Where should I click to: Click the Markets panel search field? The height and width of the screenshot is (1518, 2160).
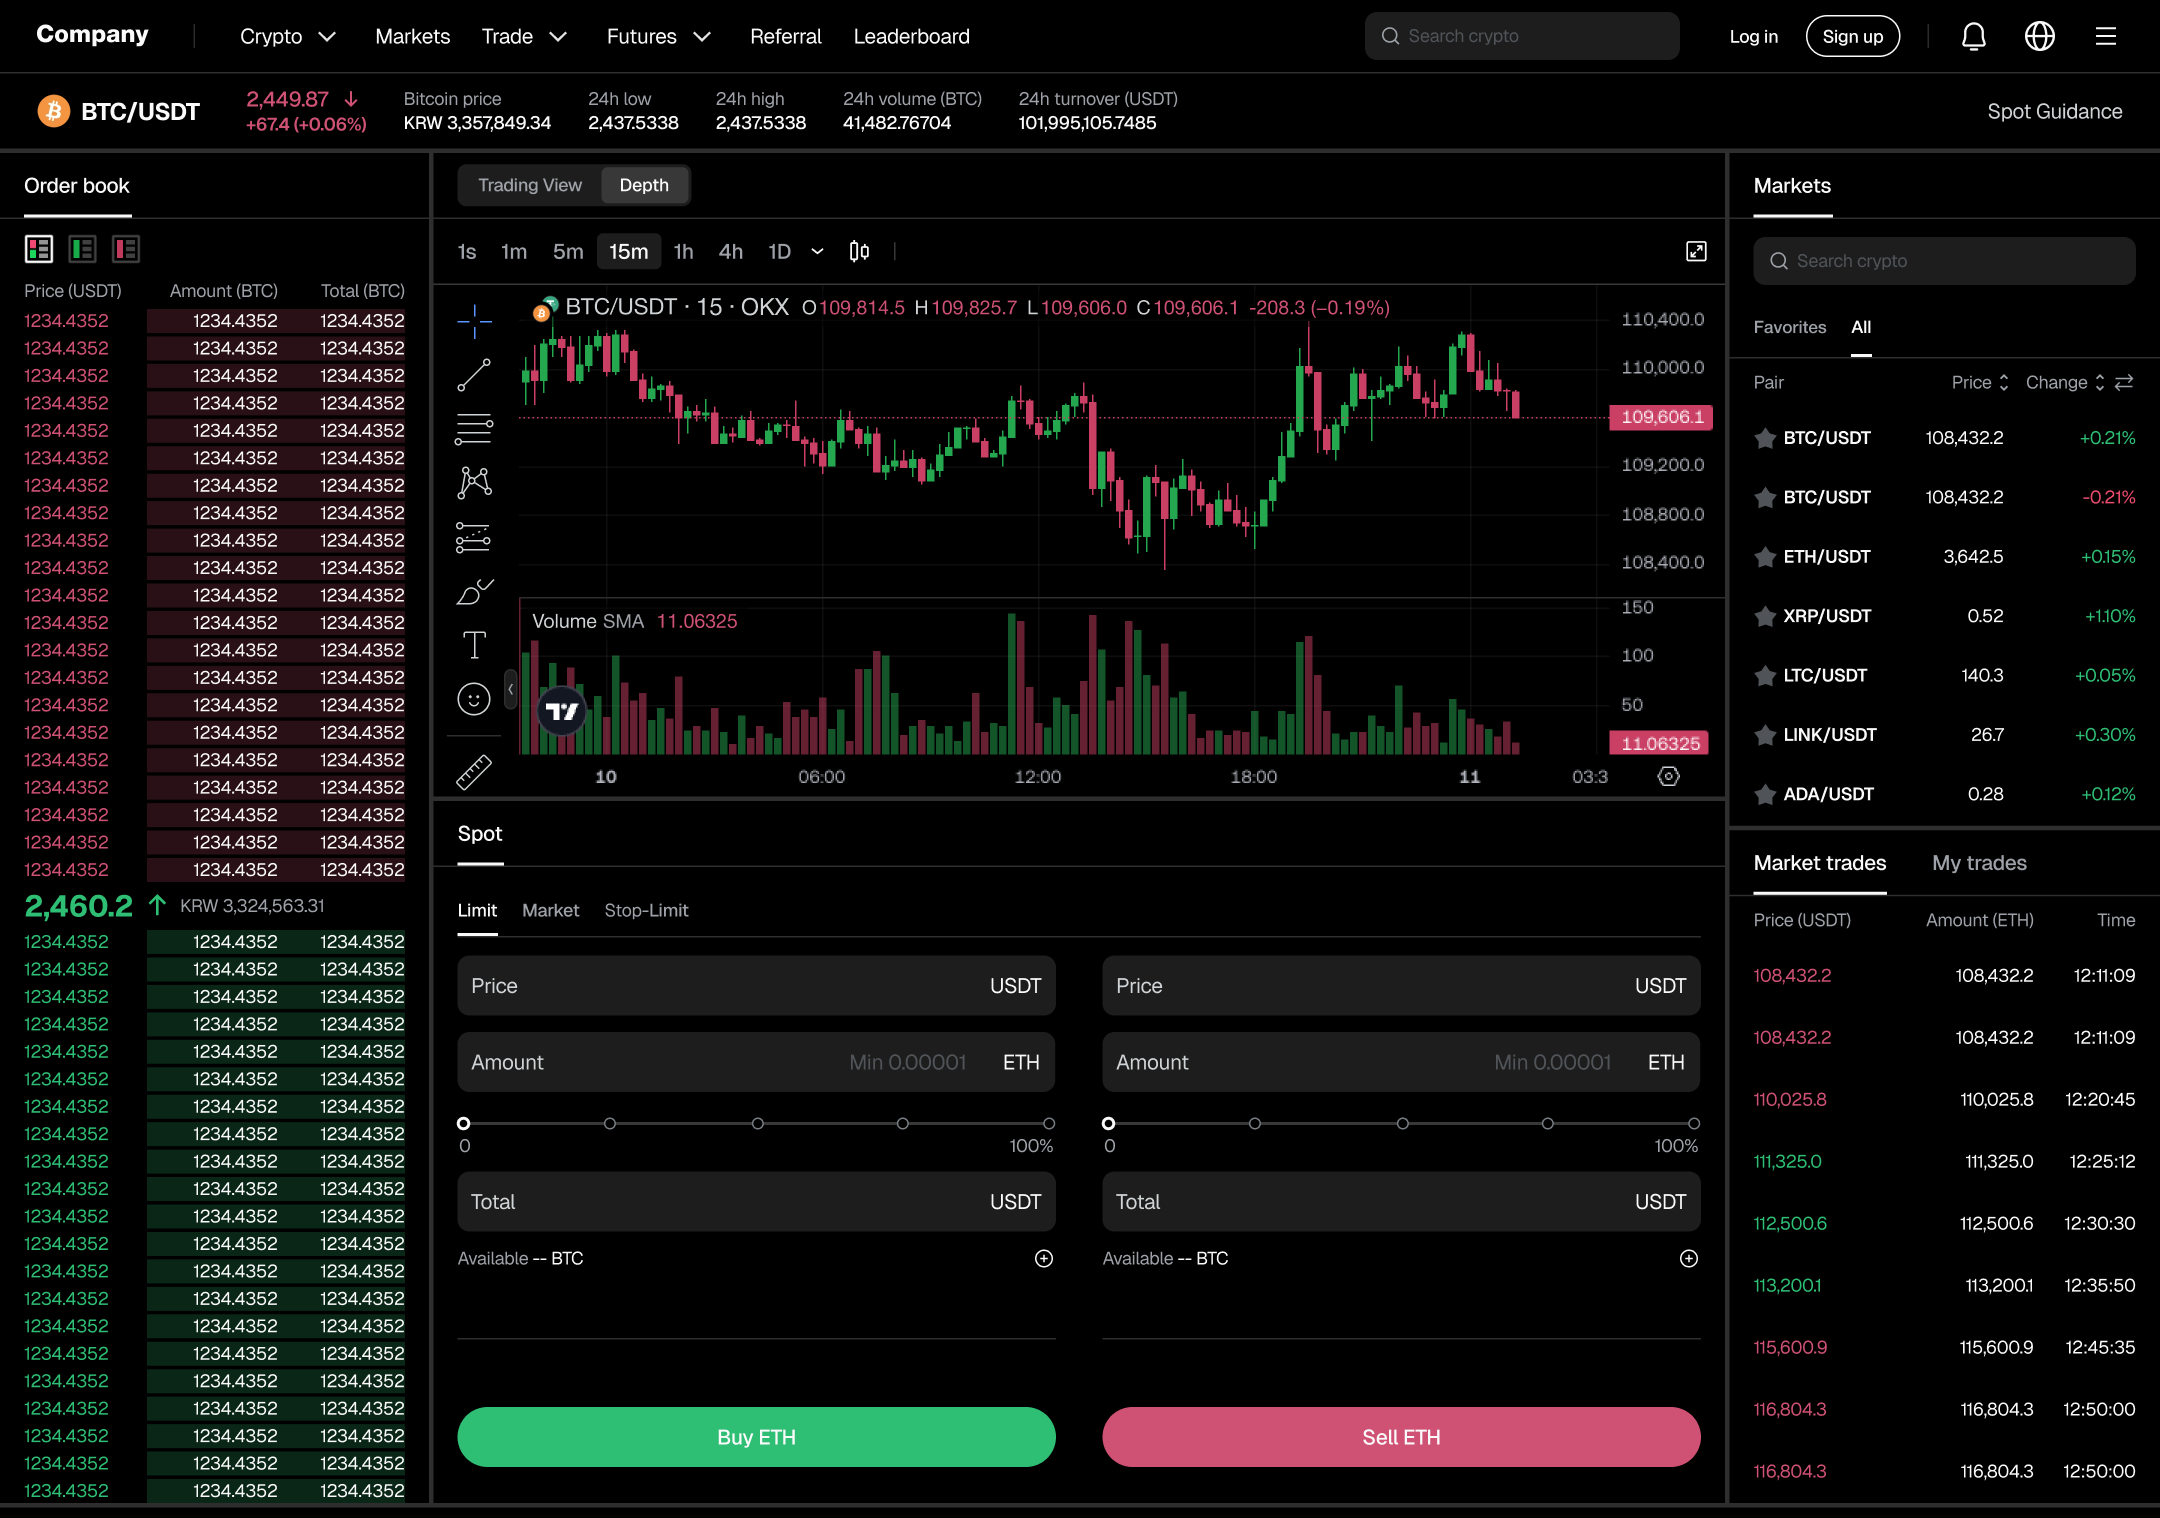point(1943,261)
